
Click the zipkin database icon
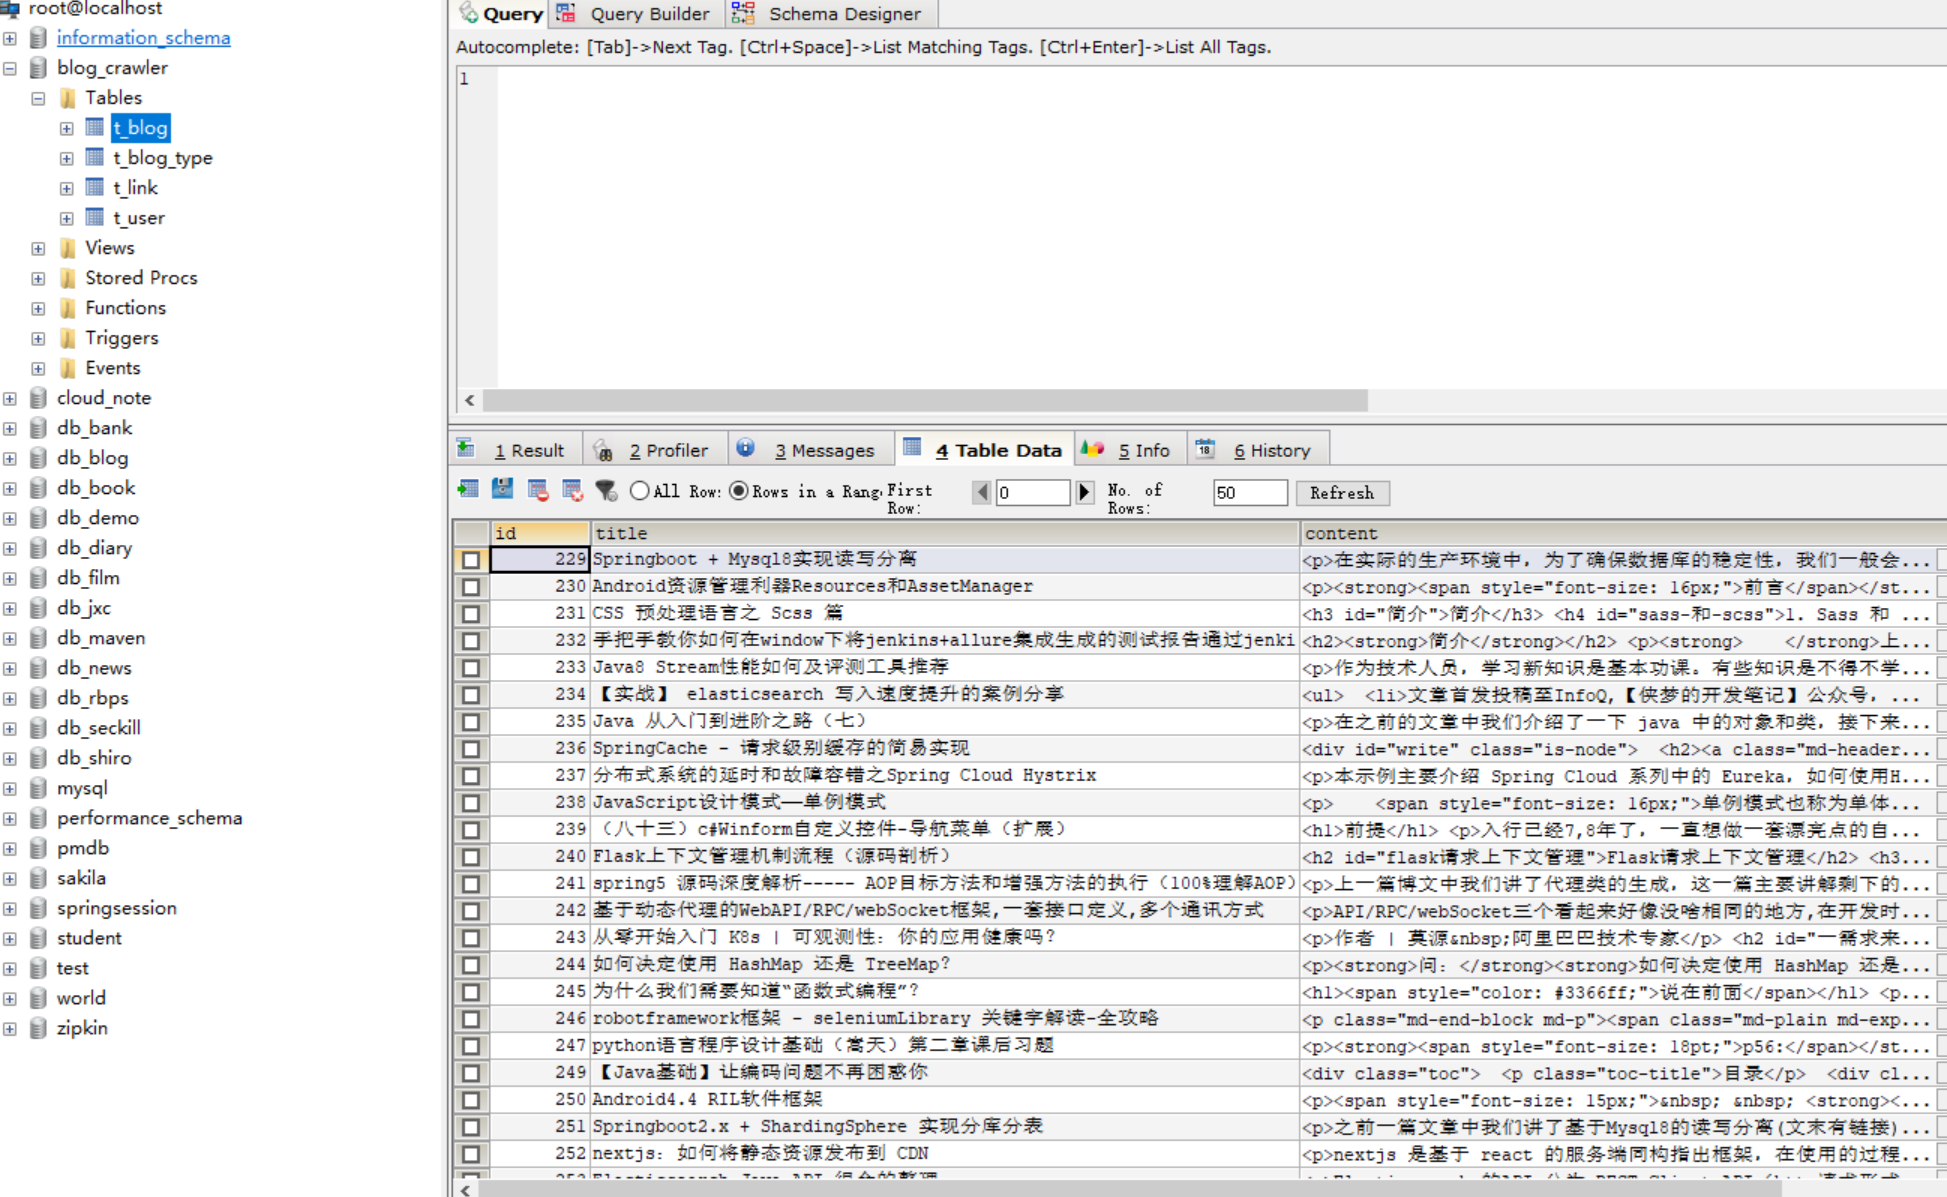click(38, 1027)
